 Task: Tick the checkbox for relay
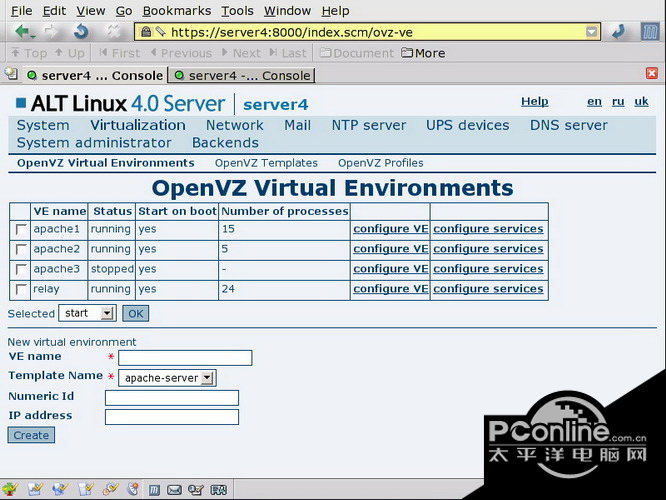tap(20, 289)
